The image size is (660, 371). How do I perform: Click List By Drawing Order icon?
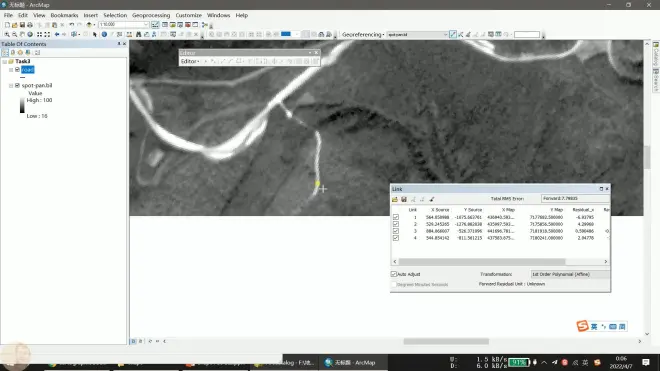(5, 53)
